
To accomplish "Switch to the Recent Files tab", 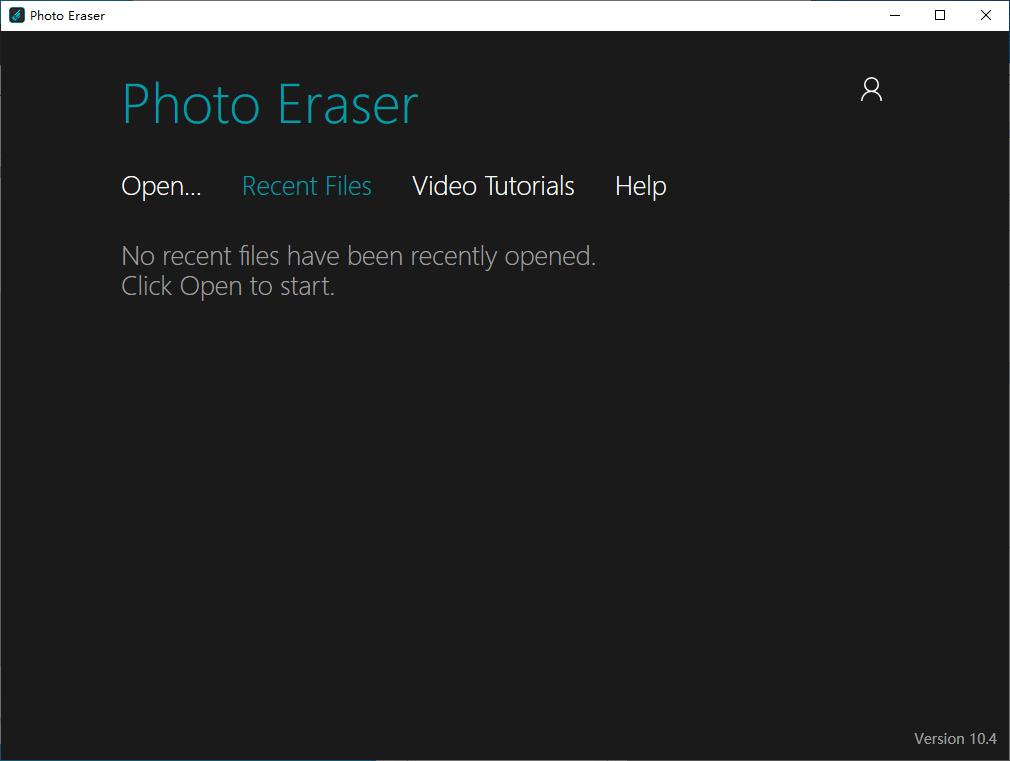I will point(307,186).
